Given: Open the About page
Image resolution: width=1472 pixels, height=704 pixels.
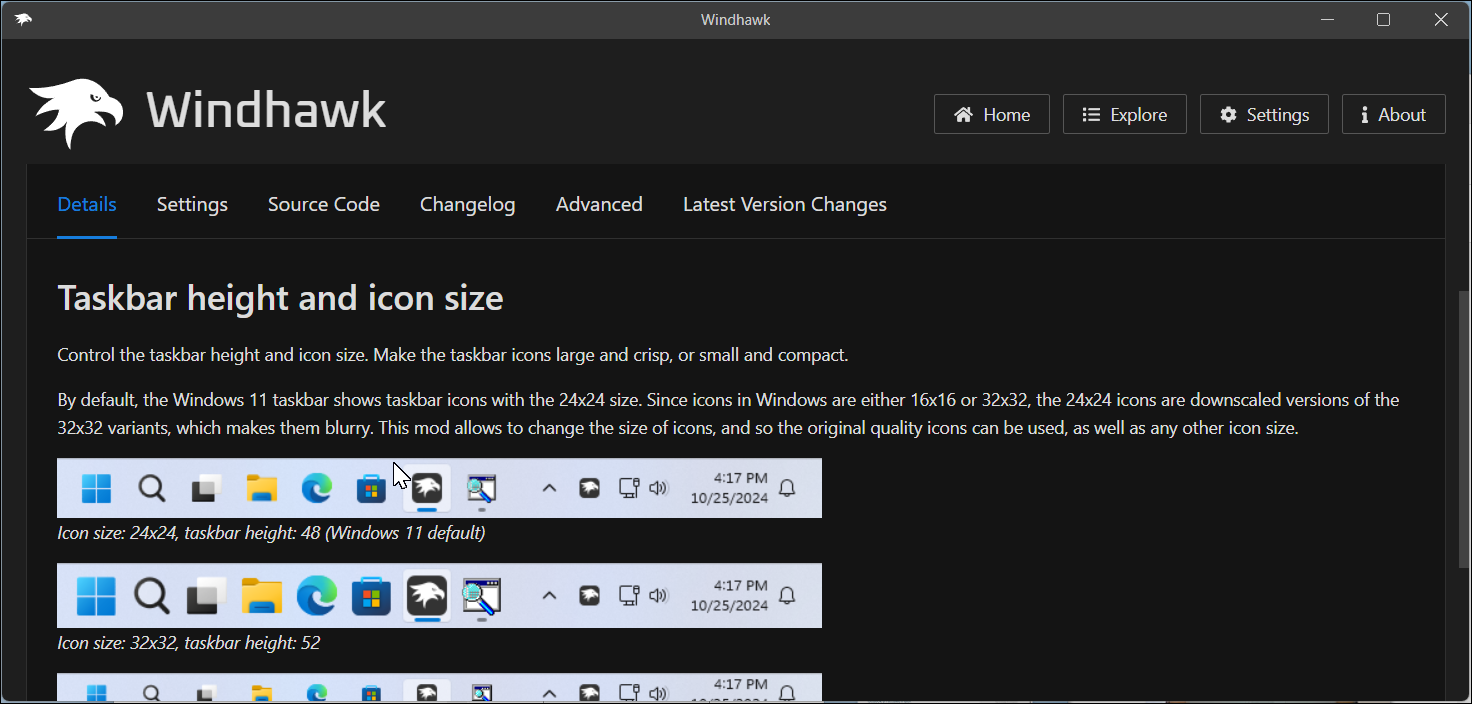Looking at the screenshot, I should [1393, 114].
